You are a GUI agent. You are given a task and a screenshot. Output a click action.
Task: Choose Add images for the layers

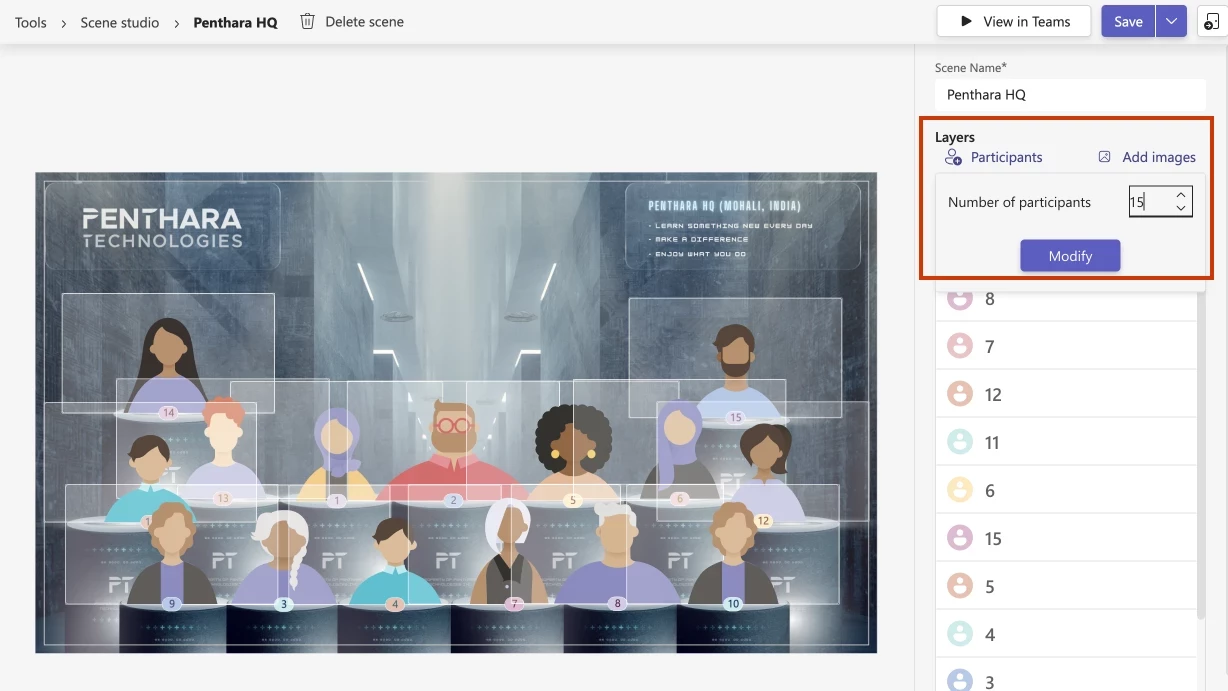[1147, 157]
